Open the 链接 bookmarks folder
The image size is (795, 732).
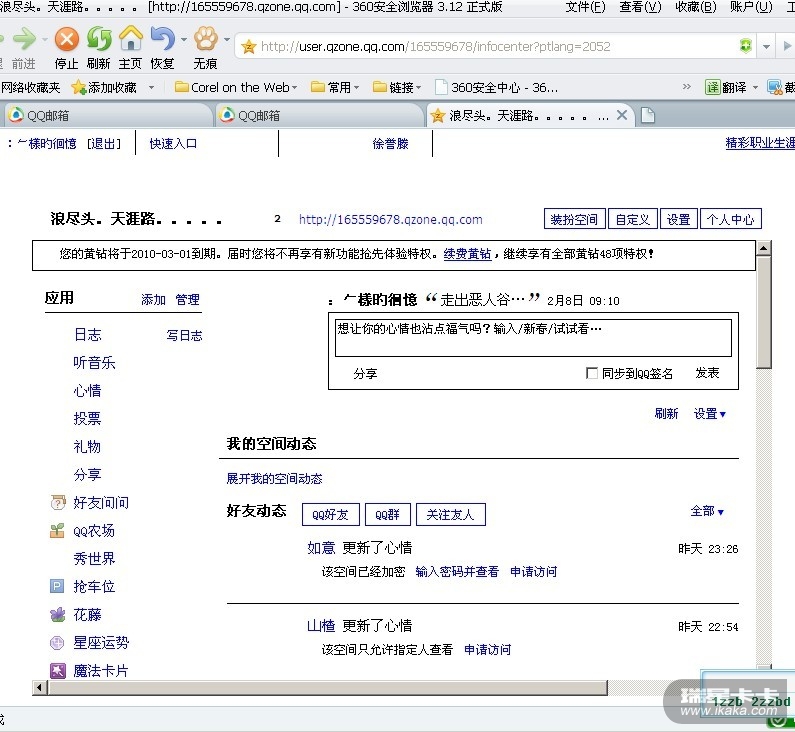397,87
